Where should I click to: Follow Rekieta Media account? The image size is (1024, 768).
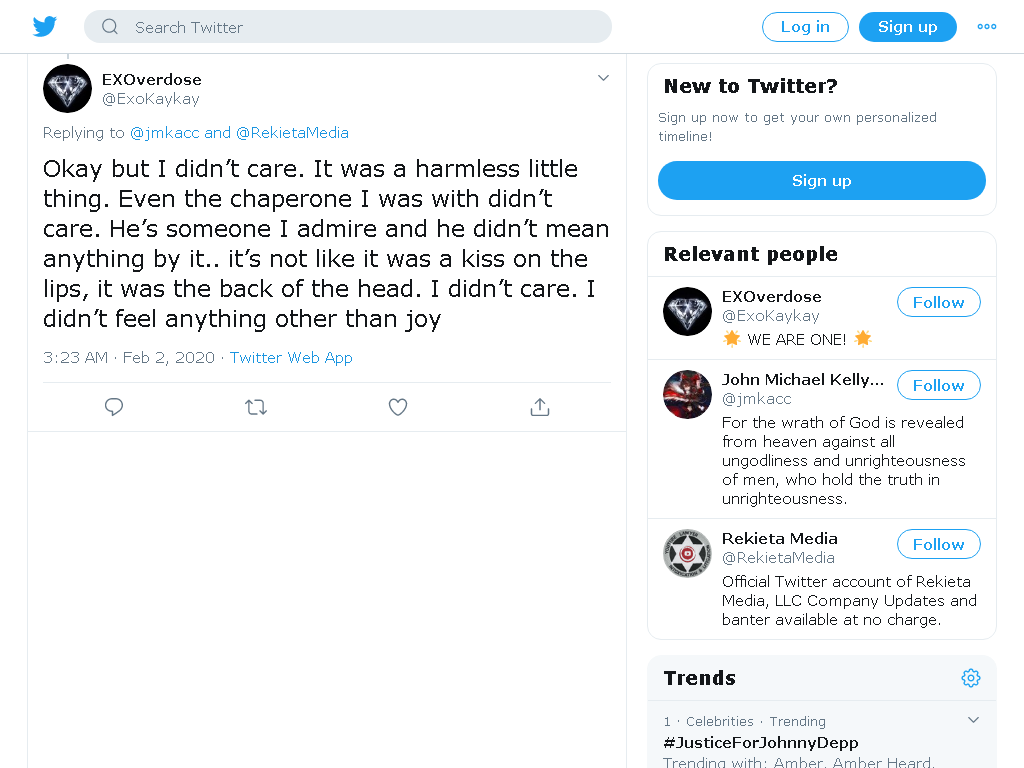[x=938, y=545]
